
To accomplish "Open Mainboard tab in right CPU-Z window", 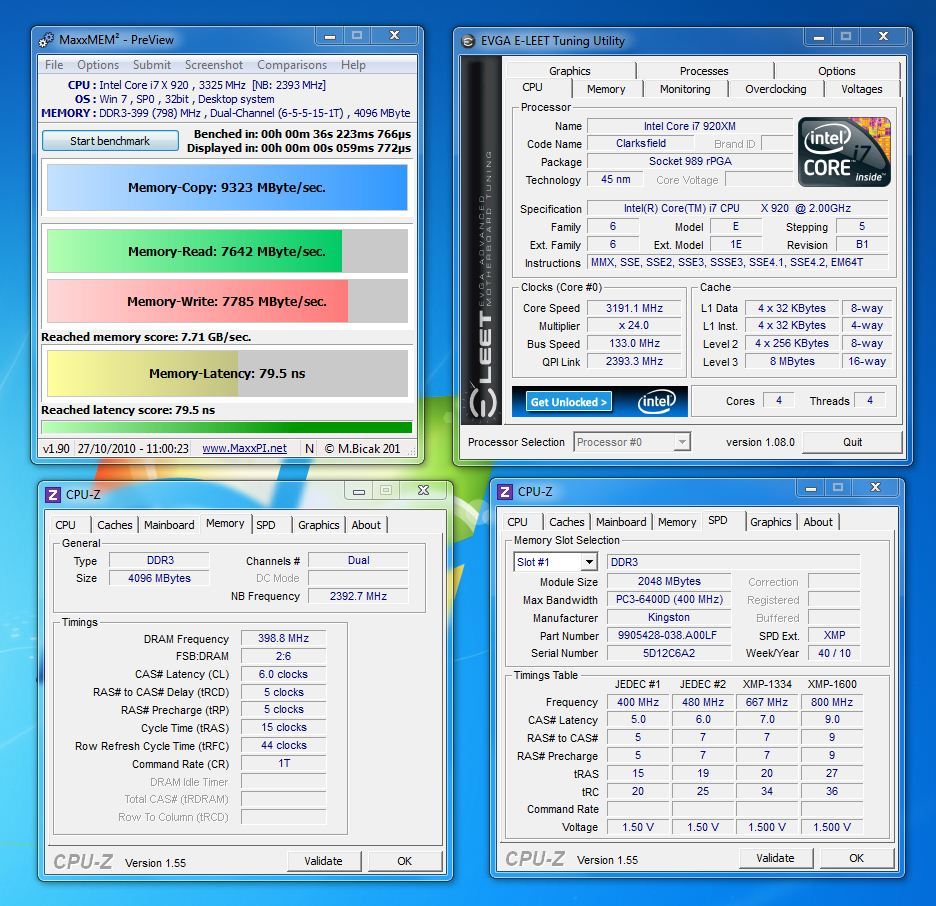I will point(621,522).
